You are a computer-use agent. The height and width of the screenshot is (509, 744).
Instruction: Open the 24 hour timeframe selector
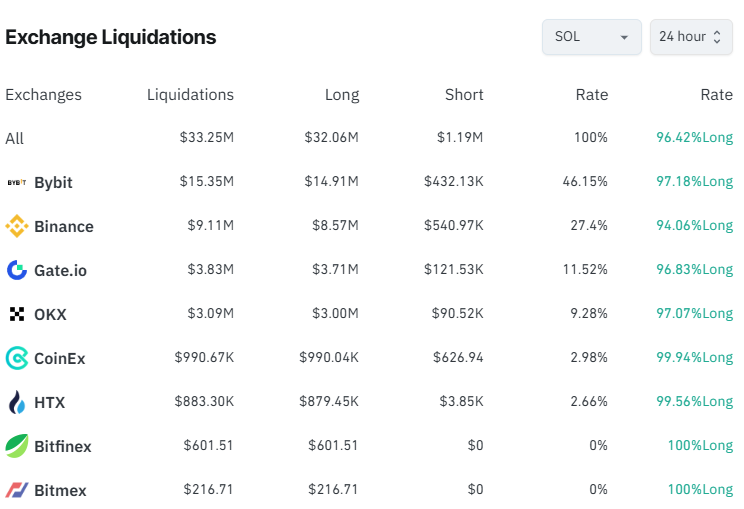tap(690, 37)
